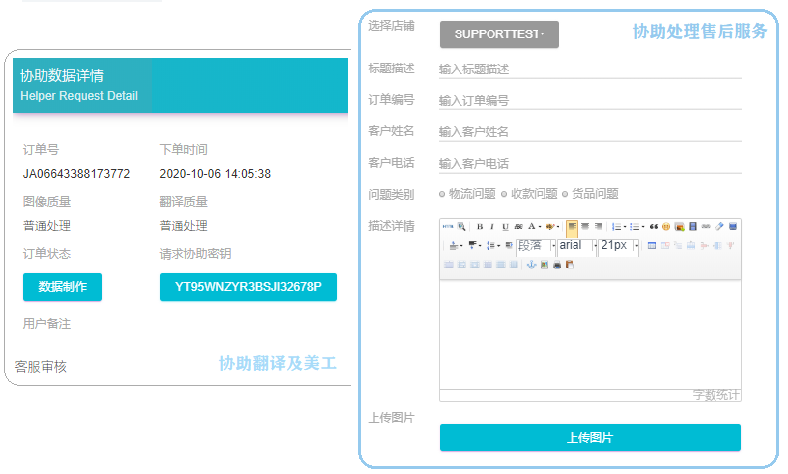The image size is (788, 474).
Task: Switch editor to HTML source view
Action: 448,227
